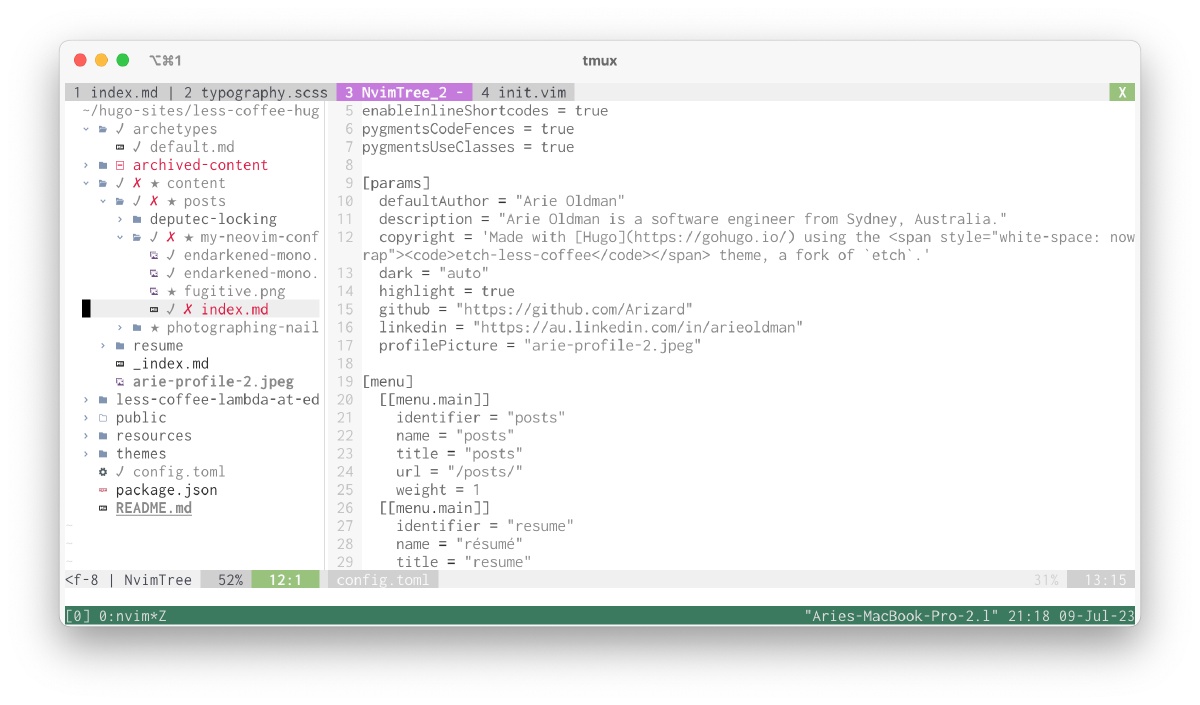This screenshot has height=705, width=1200.
Task: Open the _index.md file in tree
Action: coord(170,364)
